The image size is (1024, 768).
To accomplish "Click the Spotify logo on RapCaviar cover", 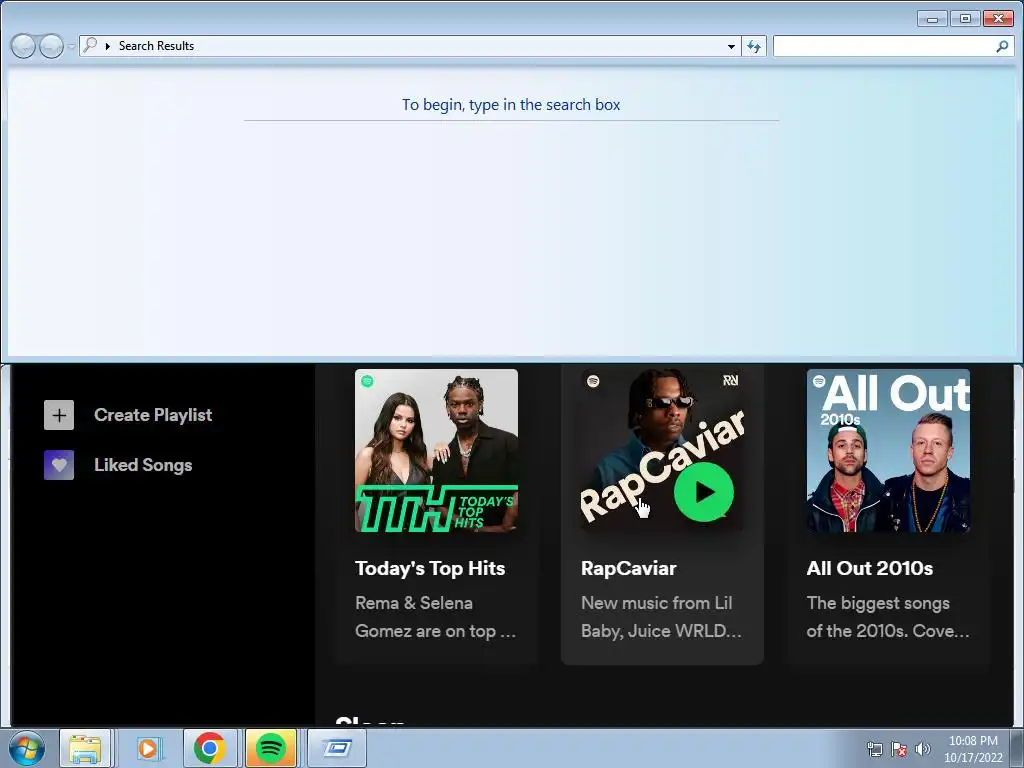I will coord(593,381).
